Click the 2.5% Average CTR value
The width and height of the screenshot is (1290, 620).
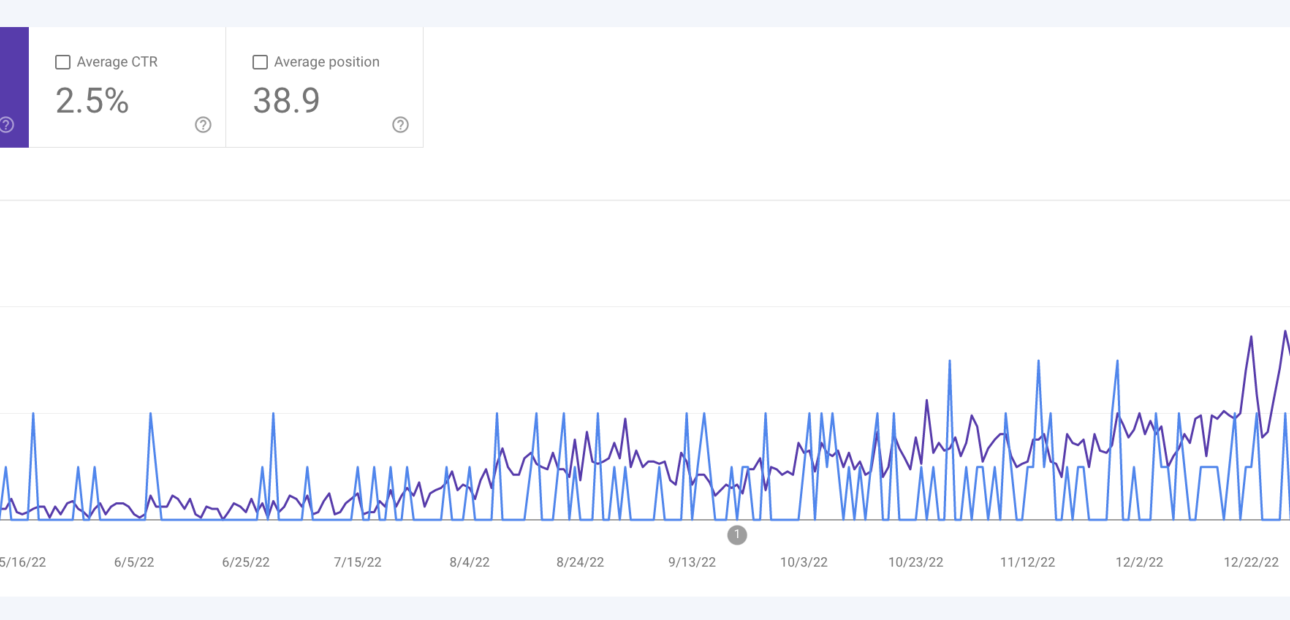coord(92,101)
